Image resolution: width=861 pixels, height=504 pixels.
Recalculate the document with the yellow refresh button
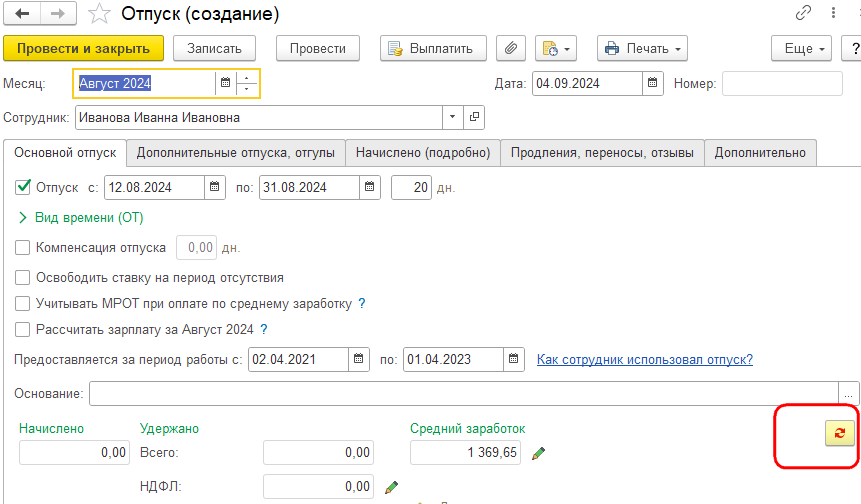(840, 433)
